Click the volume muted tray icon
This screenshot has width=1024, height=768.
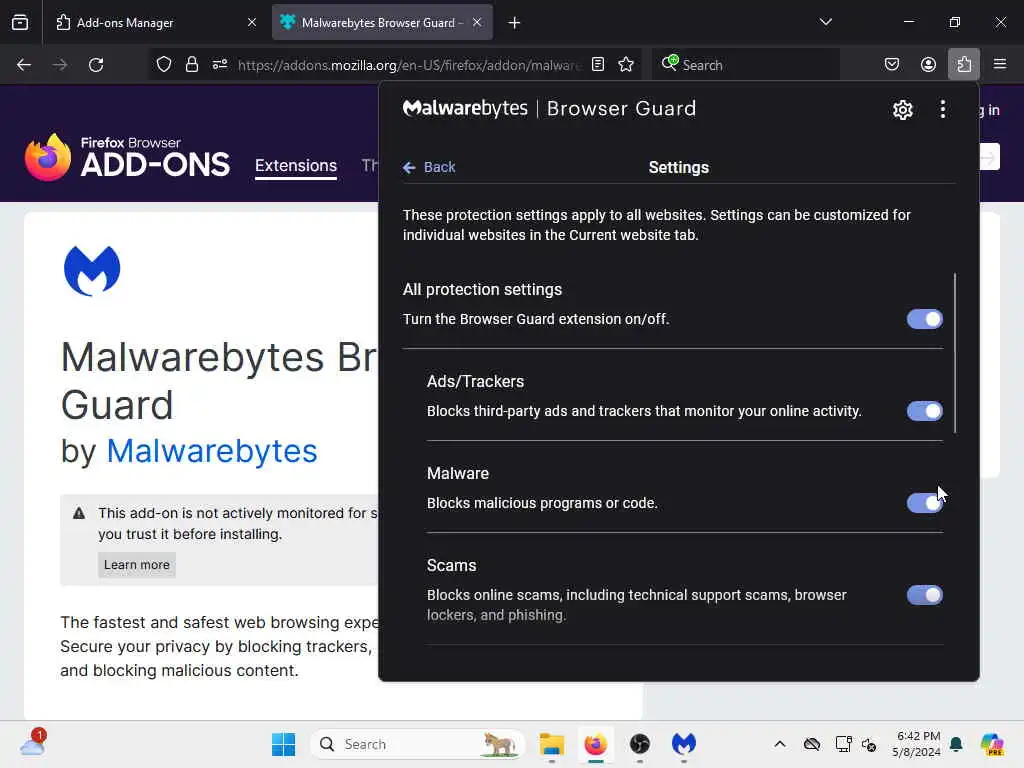pos(869,744)
